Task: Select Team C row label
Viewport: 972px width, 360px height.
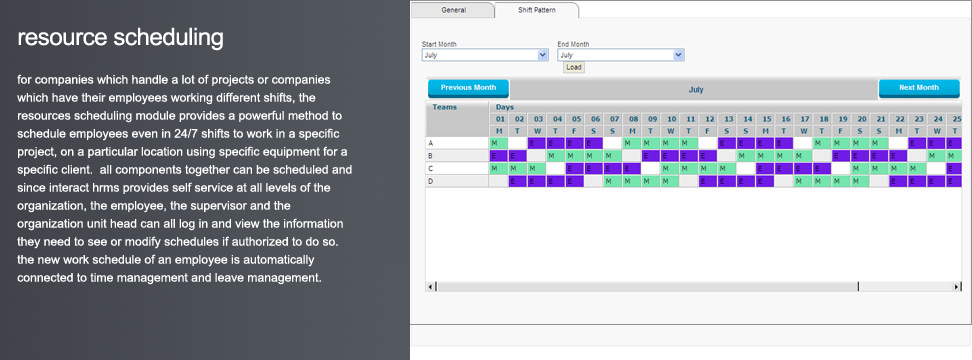Action: tap(457, 169)
